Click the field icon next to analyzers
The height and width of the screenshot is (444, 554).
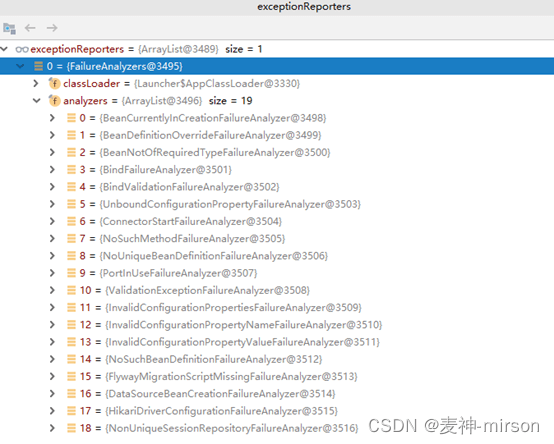click(54, 101)
